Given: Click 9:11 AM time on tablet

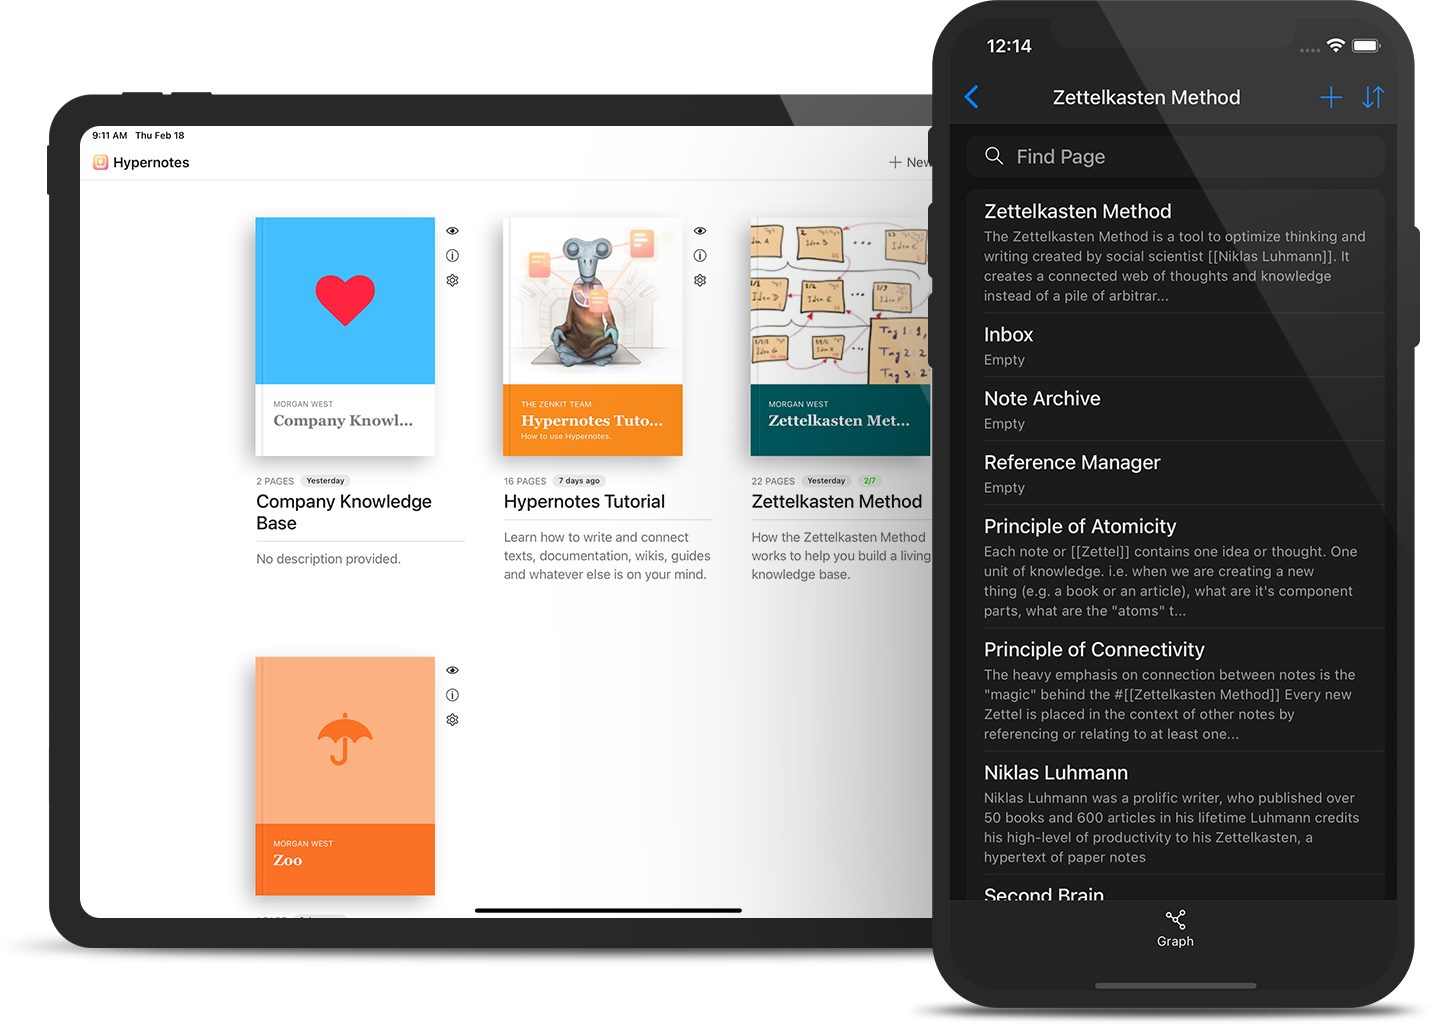Looking at the screenshot, I should [110, 135].
